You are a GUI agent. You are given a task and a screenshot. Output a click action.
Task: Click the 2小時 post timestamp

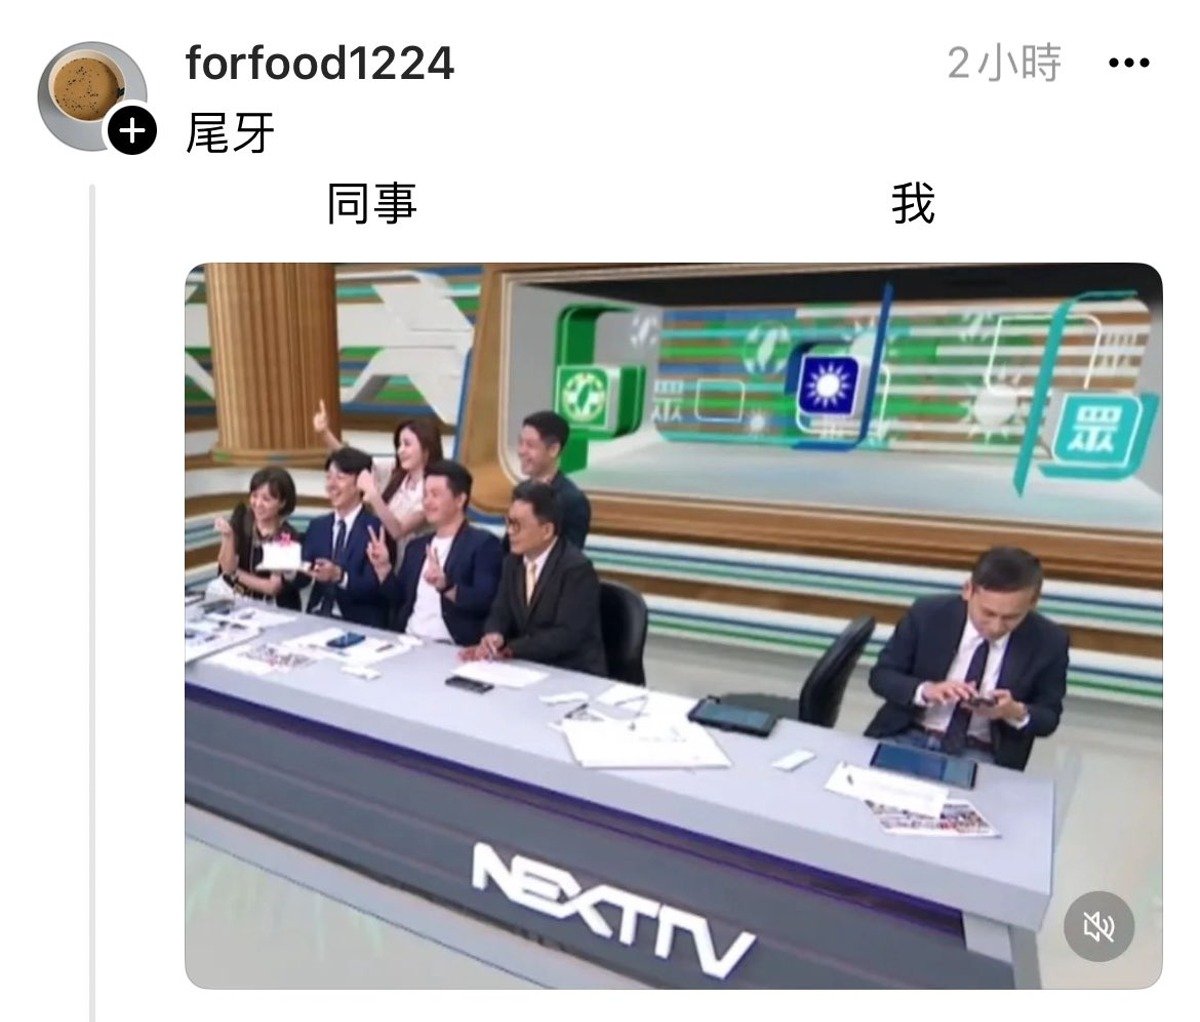pos(1004,64)
